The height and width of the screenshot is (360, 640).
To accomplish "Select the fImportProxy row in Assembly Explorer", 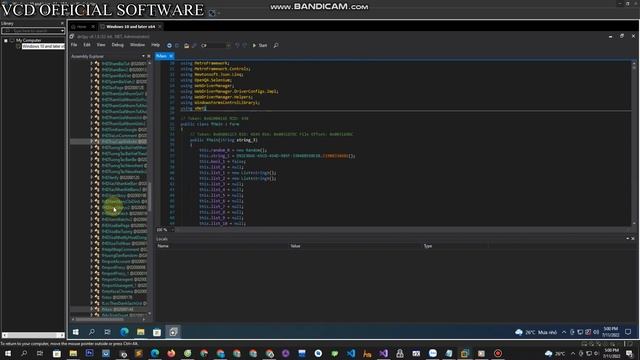I will coord(123,267).
